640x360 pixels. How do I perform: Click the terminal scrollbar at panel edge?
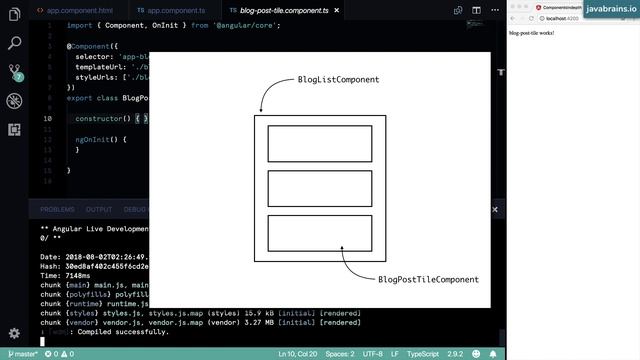click(x=502, y=338)
